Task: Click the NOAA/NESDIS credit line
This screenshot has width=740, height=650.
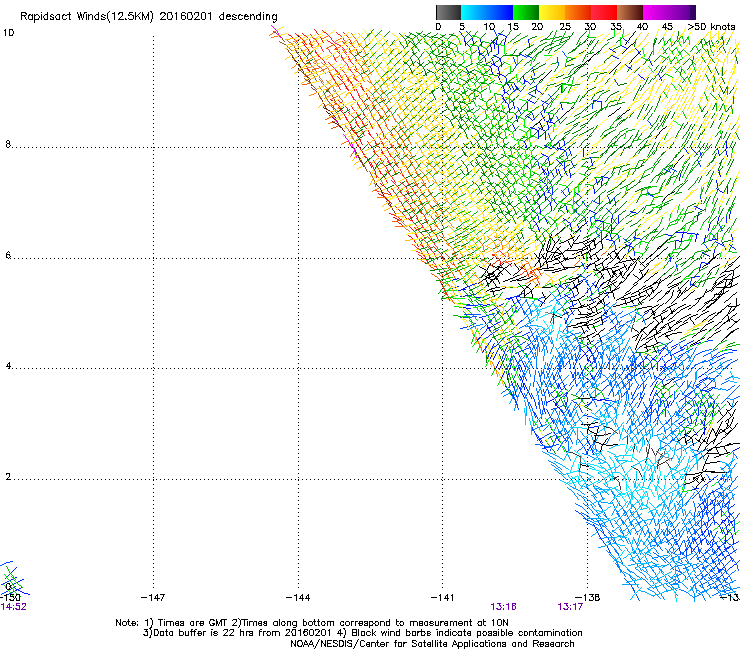Action: tap(432, 644)
